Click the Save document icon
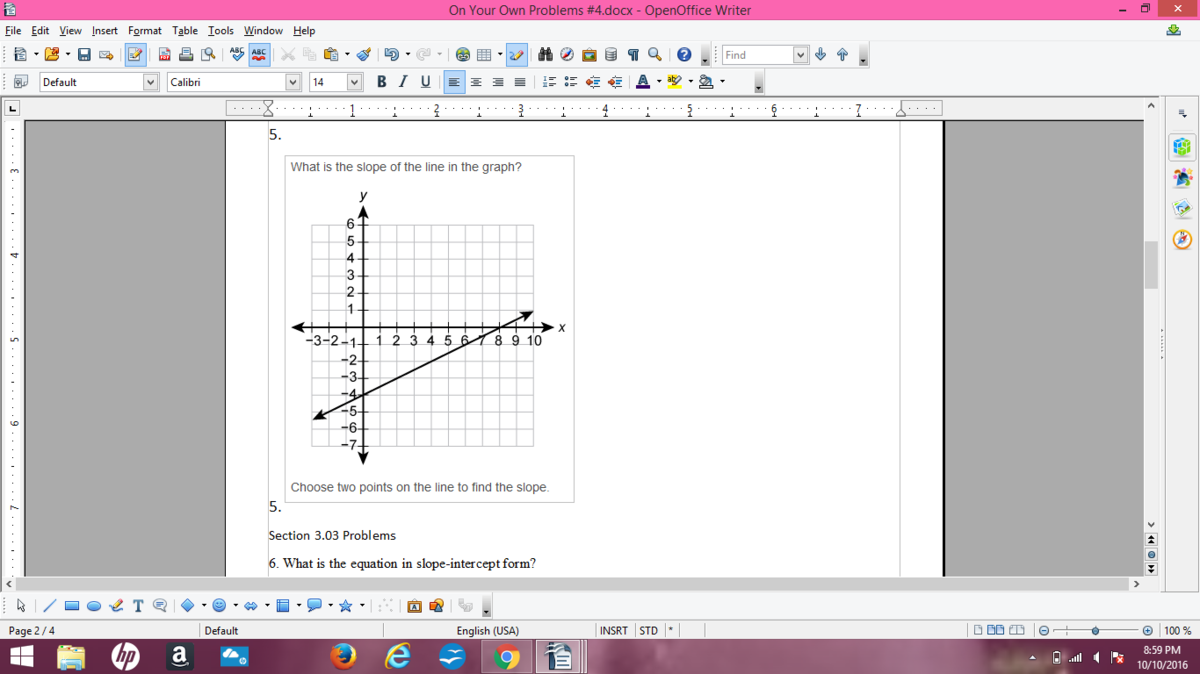Image resolution: width=1200 pixels, height=674 pixels. pyautogui.click(x=85, y=55)
